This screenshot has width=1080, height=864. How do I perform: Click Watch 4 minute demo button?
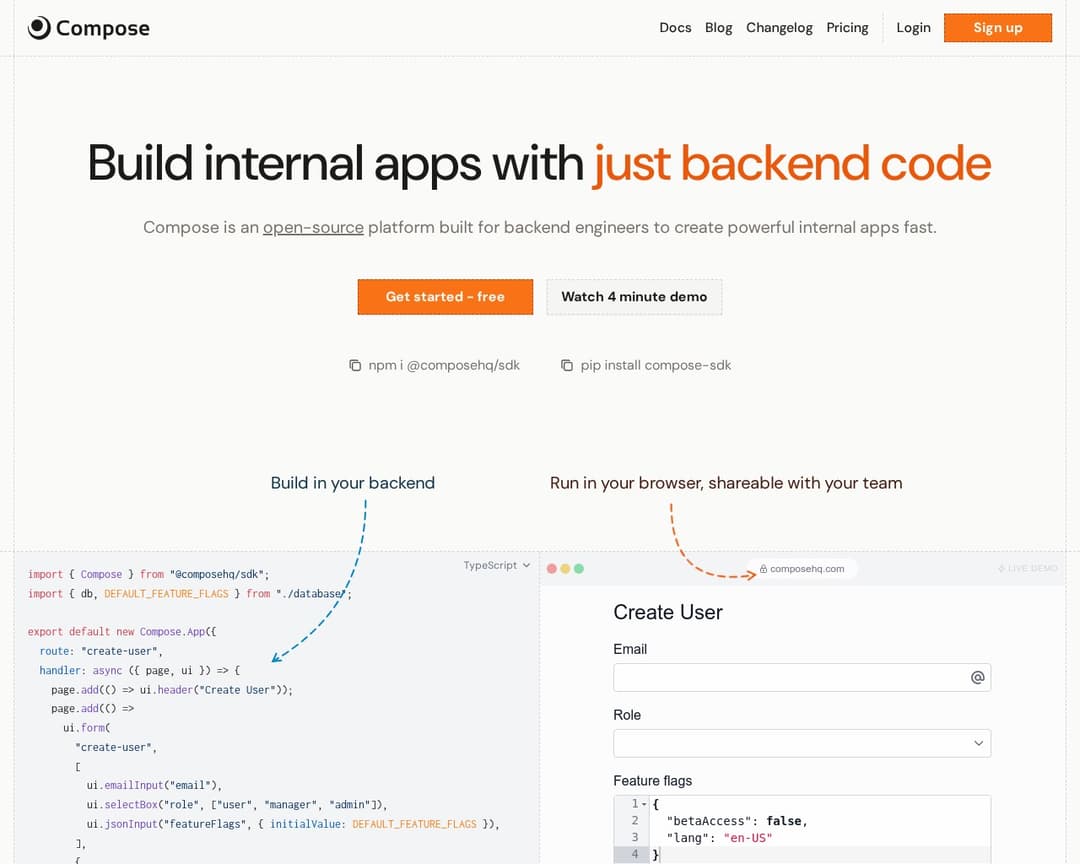(634, 297)
